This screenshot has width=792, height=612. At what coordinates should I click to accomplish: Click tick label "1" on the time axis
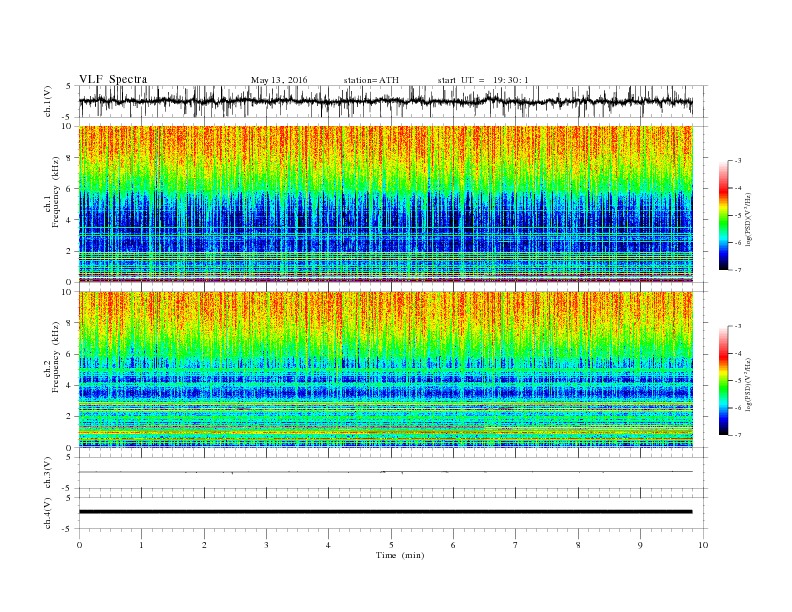141,545
